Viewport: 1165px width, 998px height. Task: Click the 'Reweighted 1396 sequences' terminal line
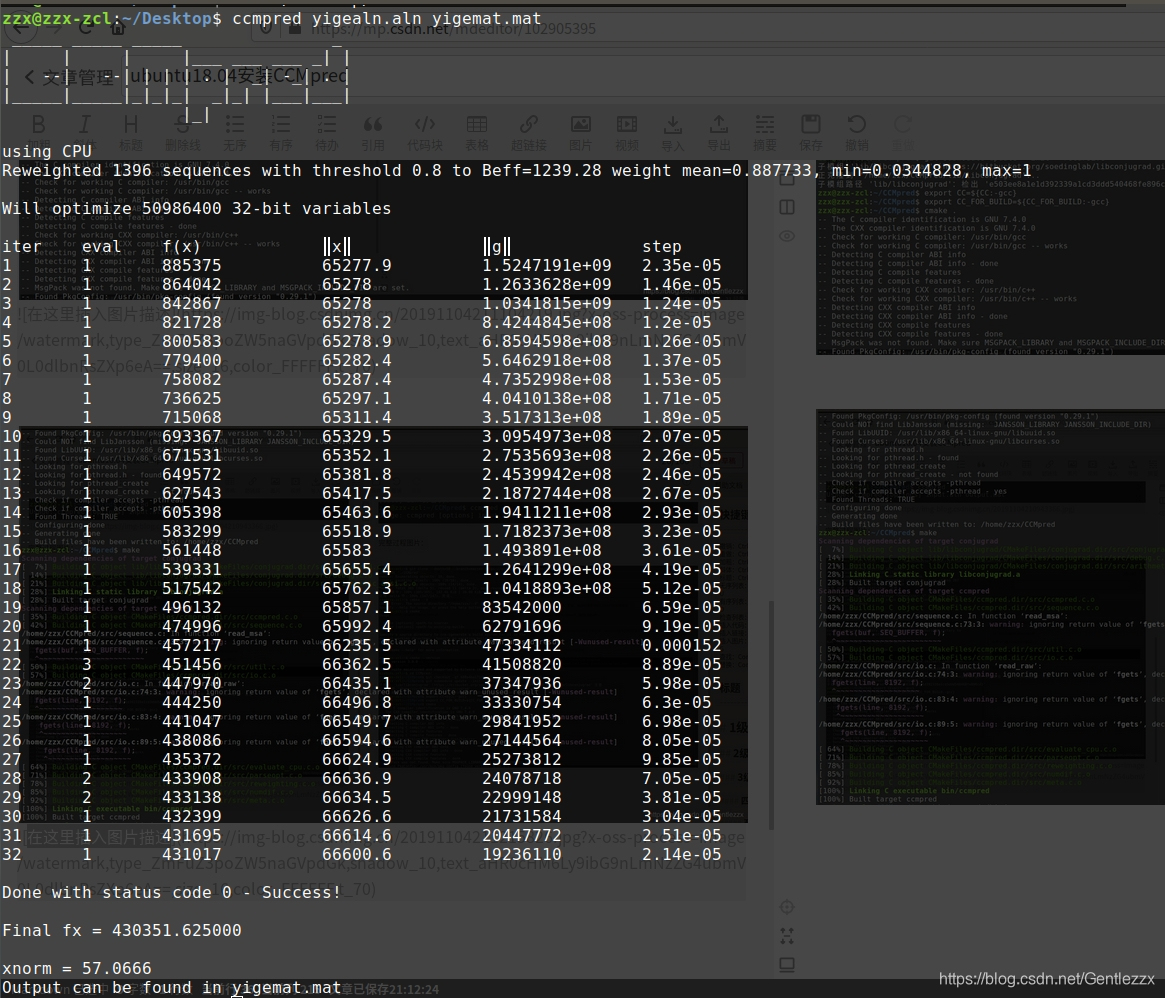click(516, 171)
